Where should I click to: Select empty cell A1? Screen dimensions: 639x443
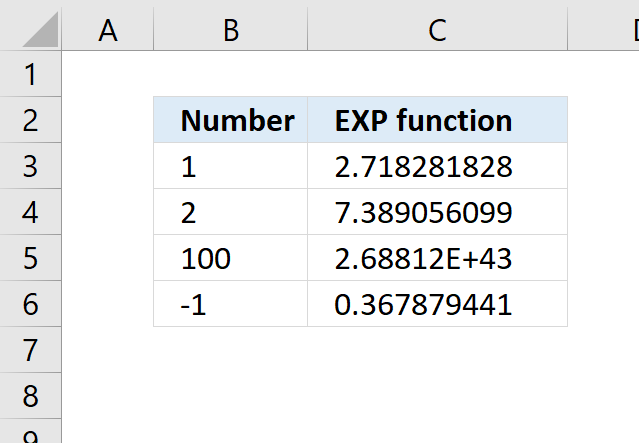tap(108, 74)
